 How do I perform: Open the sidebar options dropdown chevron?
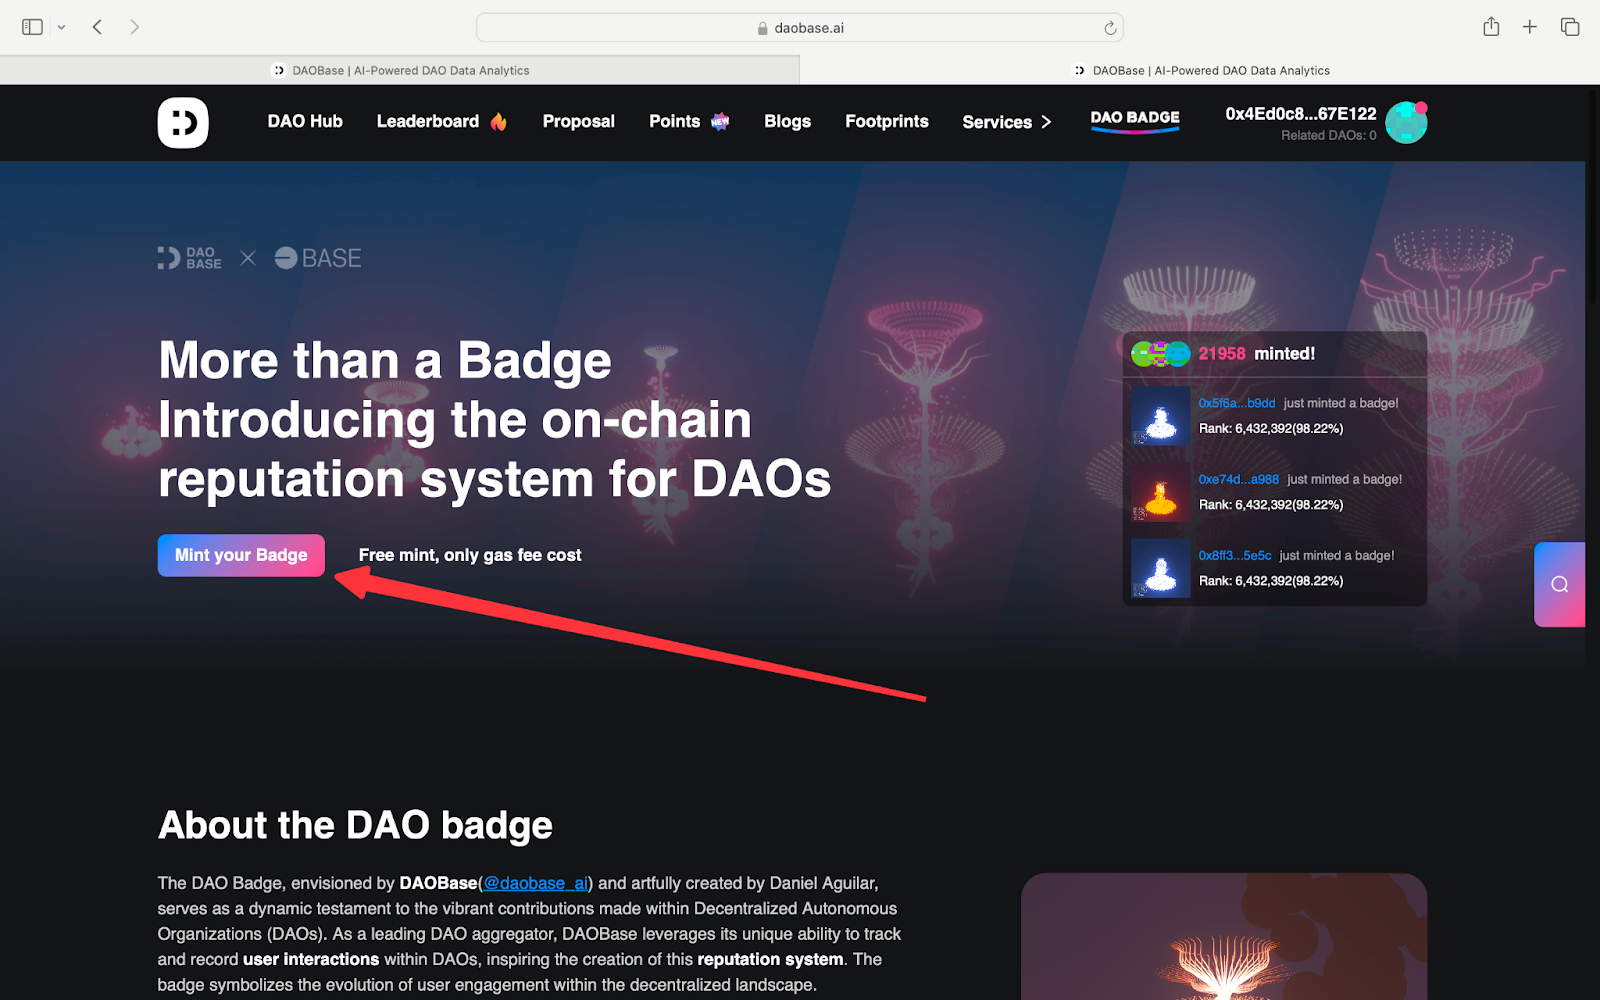[61, 27]
